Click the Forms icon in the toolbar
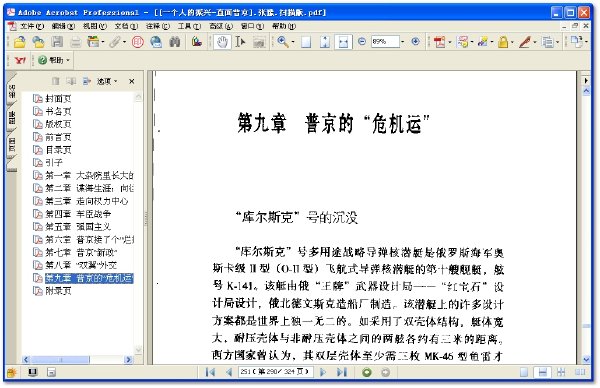600x388 pixels. pos(548,41)
